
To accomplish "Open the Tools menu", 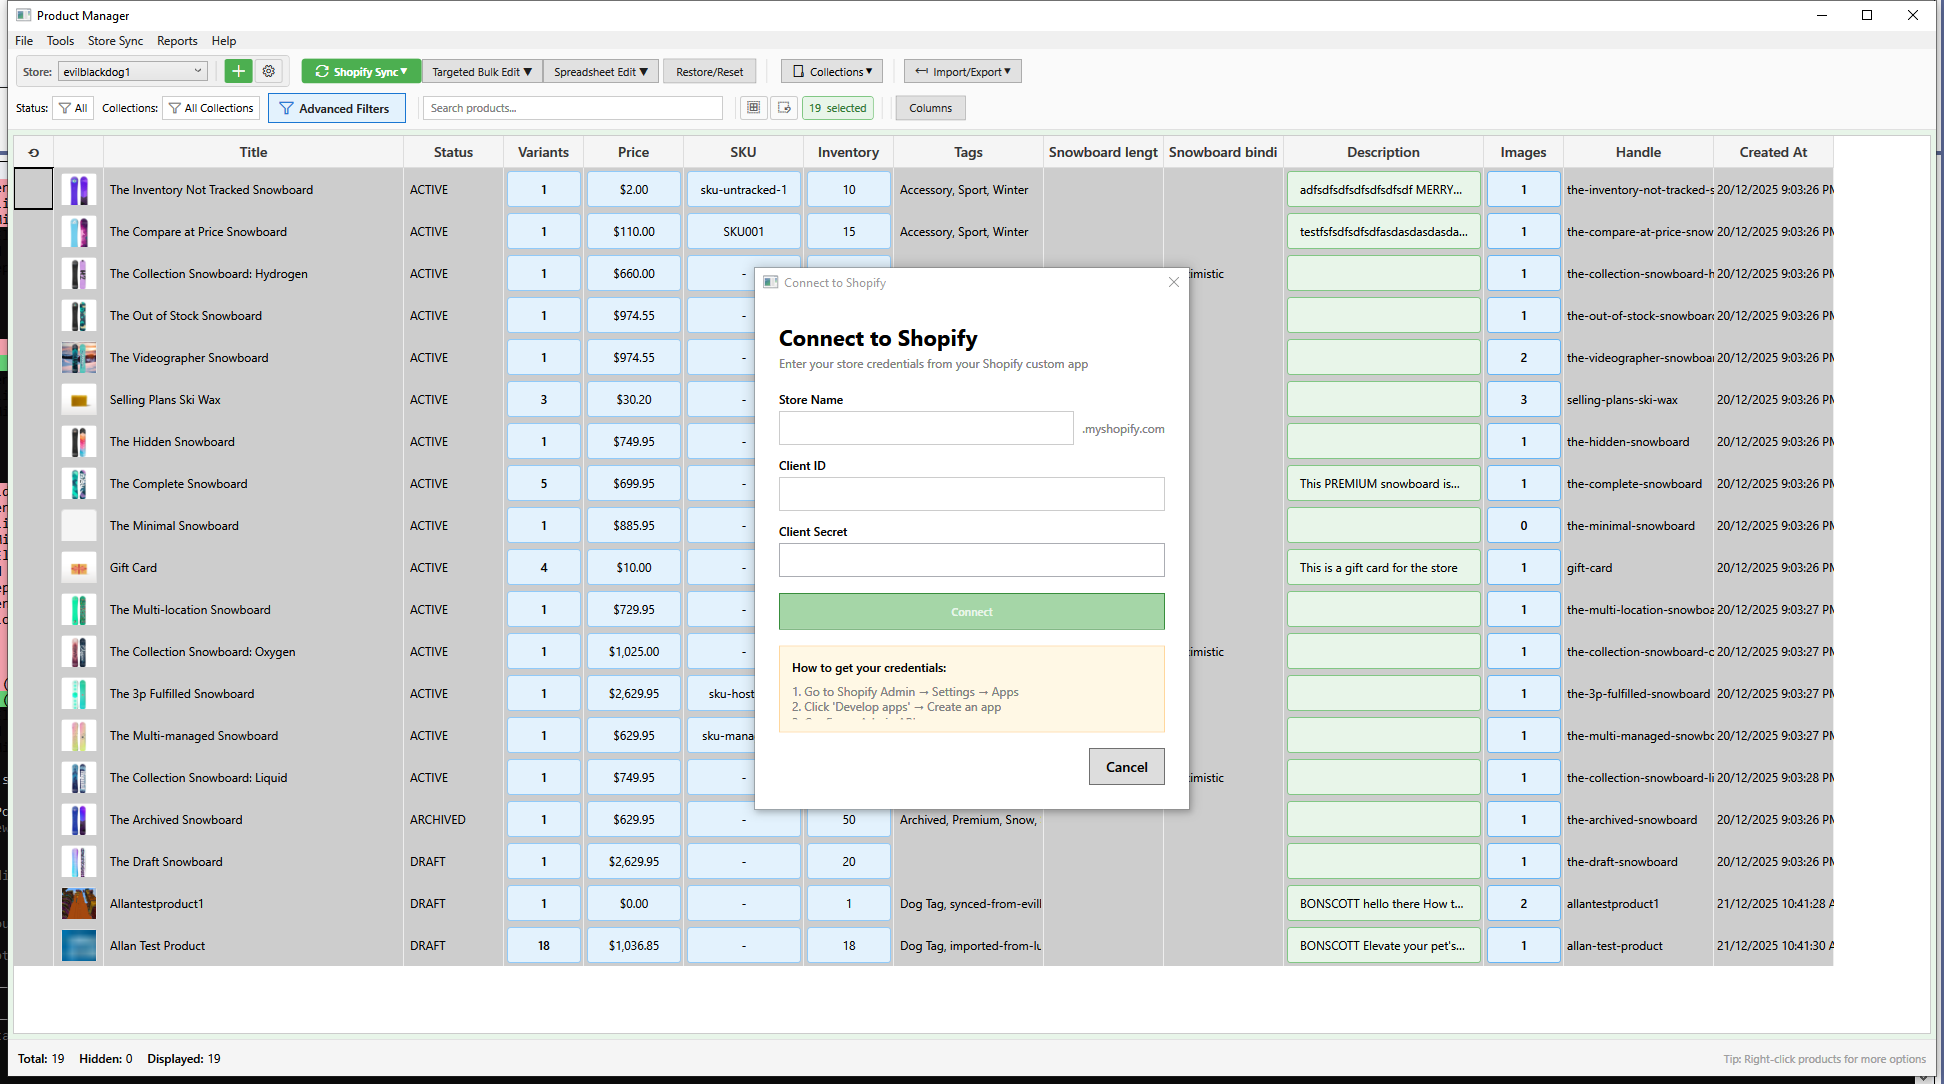I will (60, 41).
